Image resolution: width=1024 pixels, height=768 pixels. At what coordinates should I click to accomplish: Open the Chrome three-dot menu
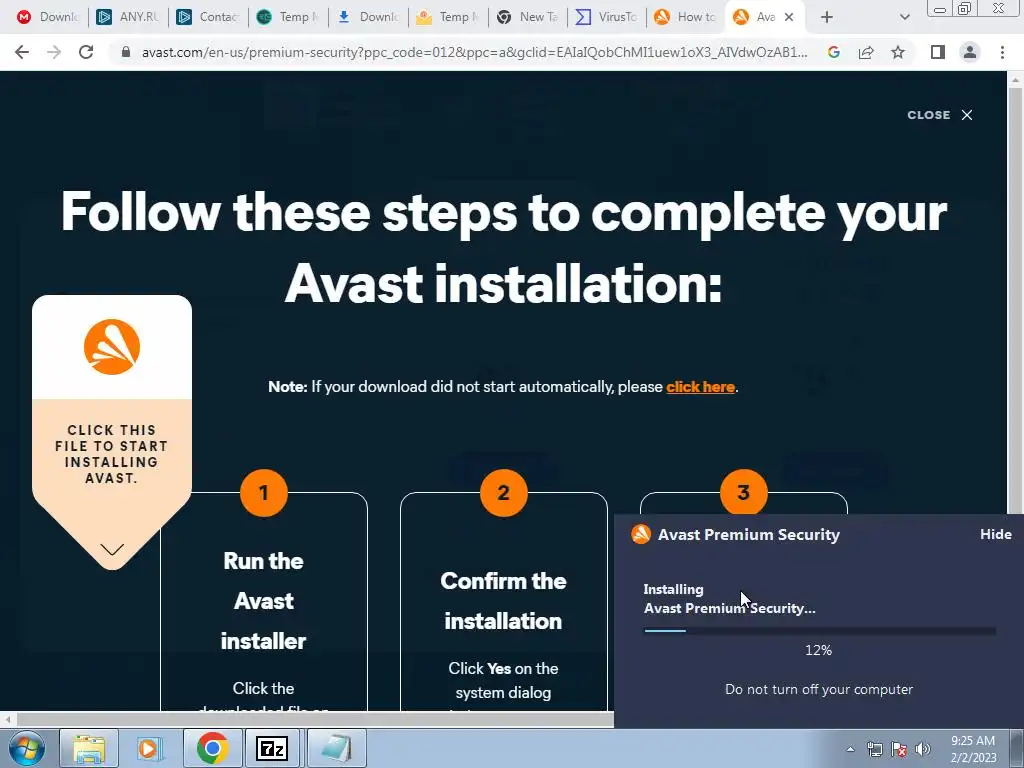[1002, 52]
